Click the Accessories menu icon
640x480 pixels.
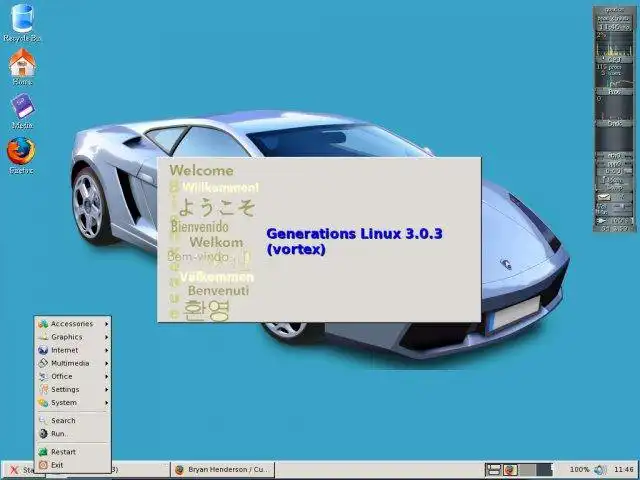[x=43, y=324]
